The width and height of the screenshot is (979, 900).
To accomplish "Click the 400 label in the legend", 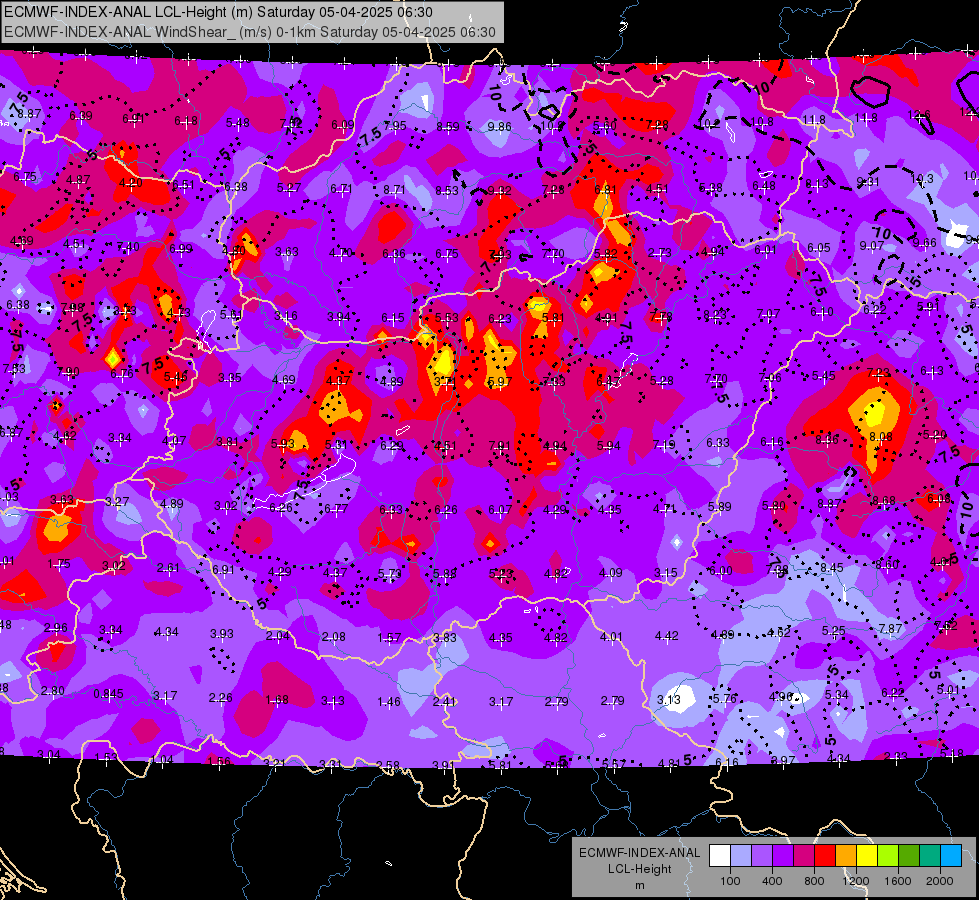I will pyautogui.click(x=772, y=881).
